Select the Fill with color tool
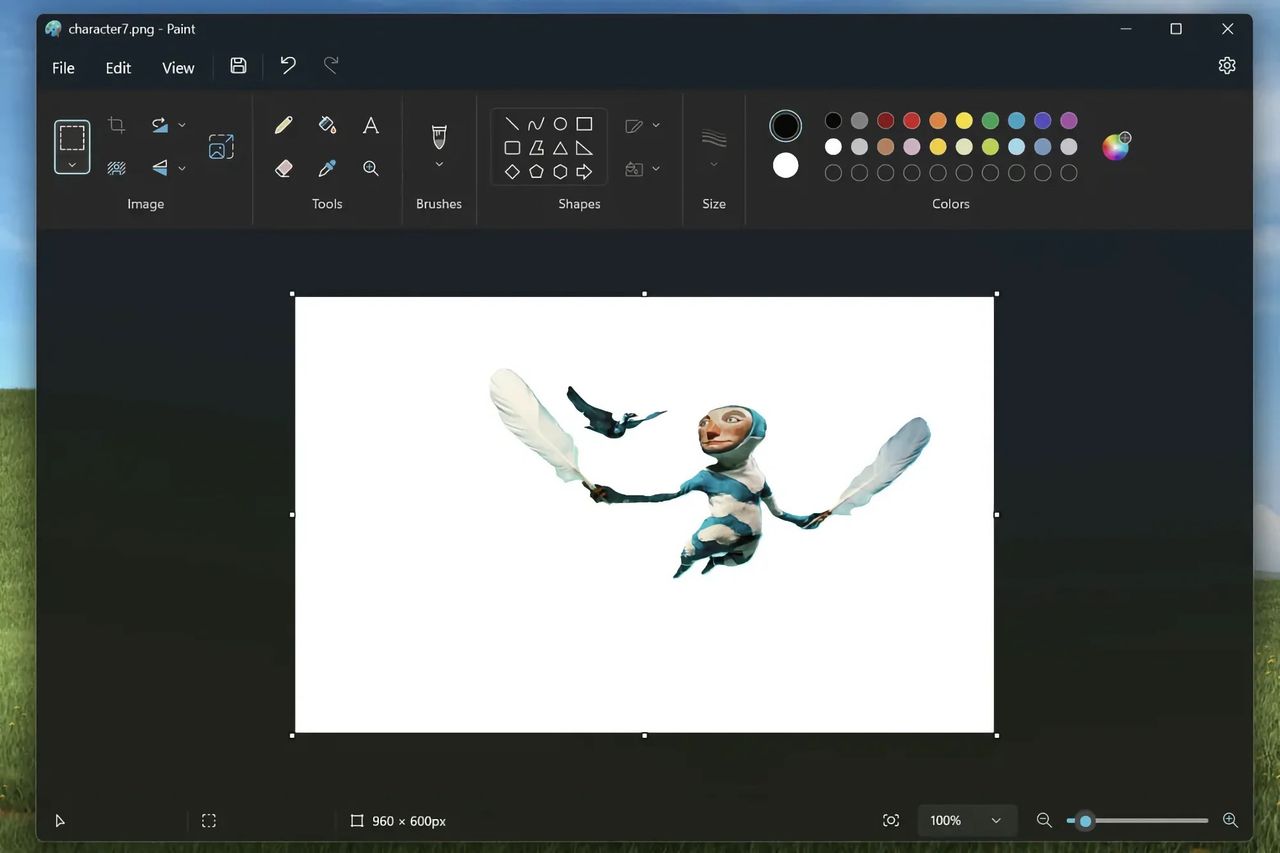Viewport: 1280px width, 853px height. click(327, 124)
